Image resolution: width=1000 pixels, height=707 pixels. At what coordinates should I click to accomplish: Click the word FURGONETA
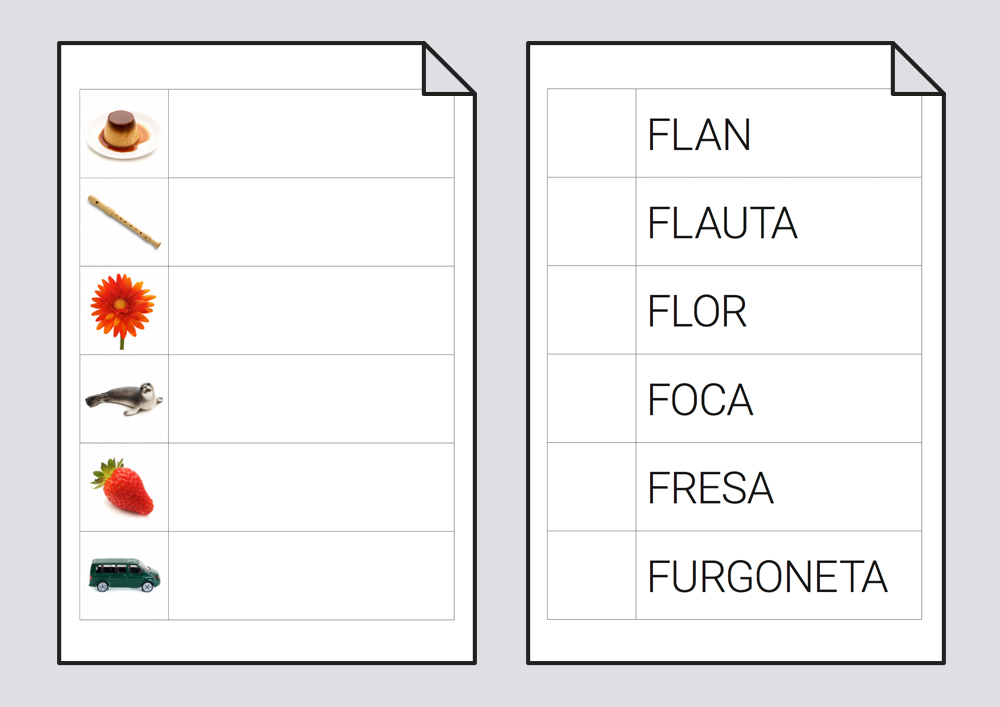click(767, 577)
